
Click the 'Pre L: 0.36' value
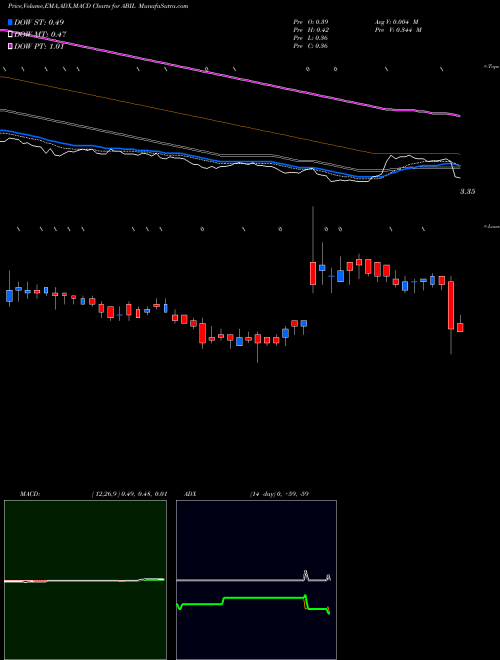tap(311, 38)
